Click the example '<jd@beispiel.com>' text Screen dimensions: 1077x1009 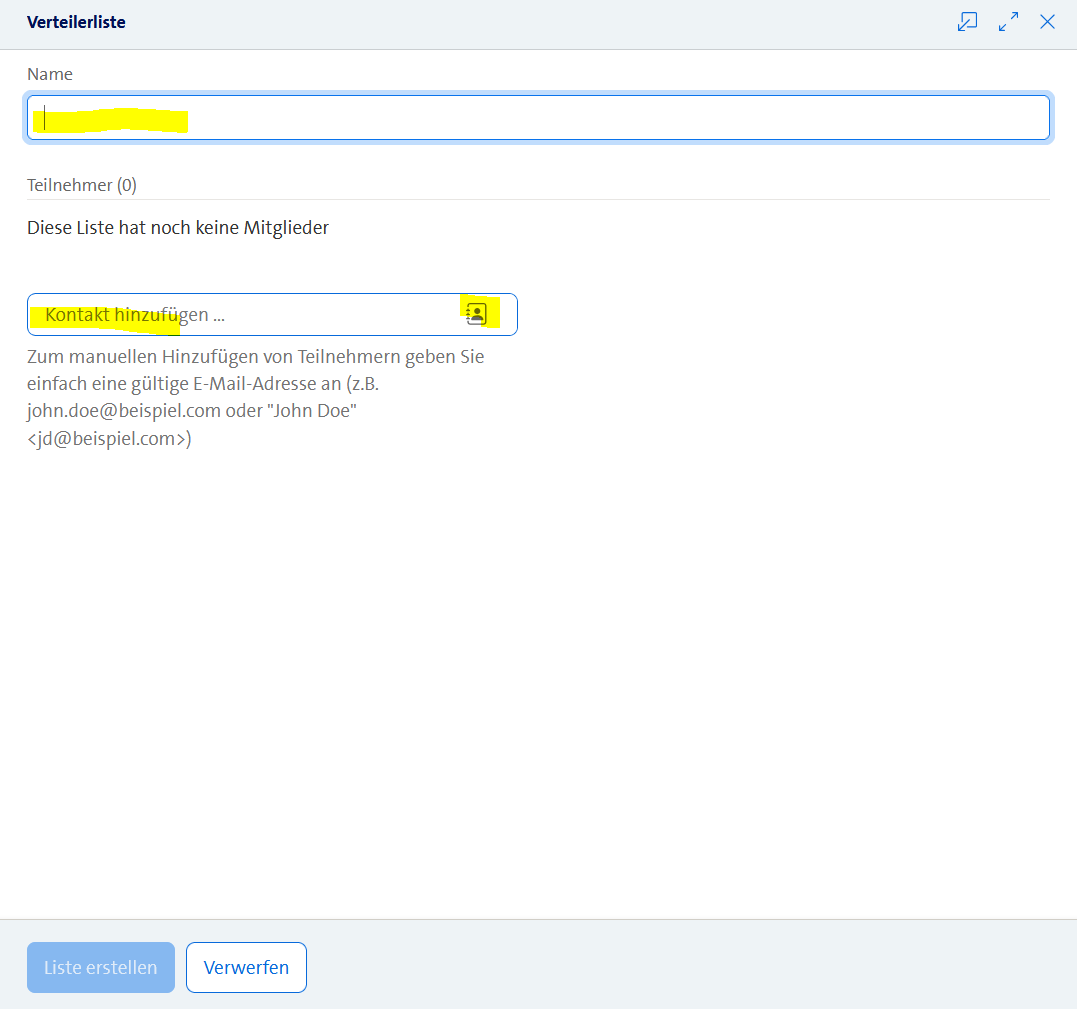tap(109, 438)
